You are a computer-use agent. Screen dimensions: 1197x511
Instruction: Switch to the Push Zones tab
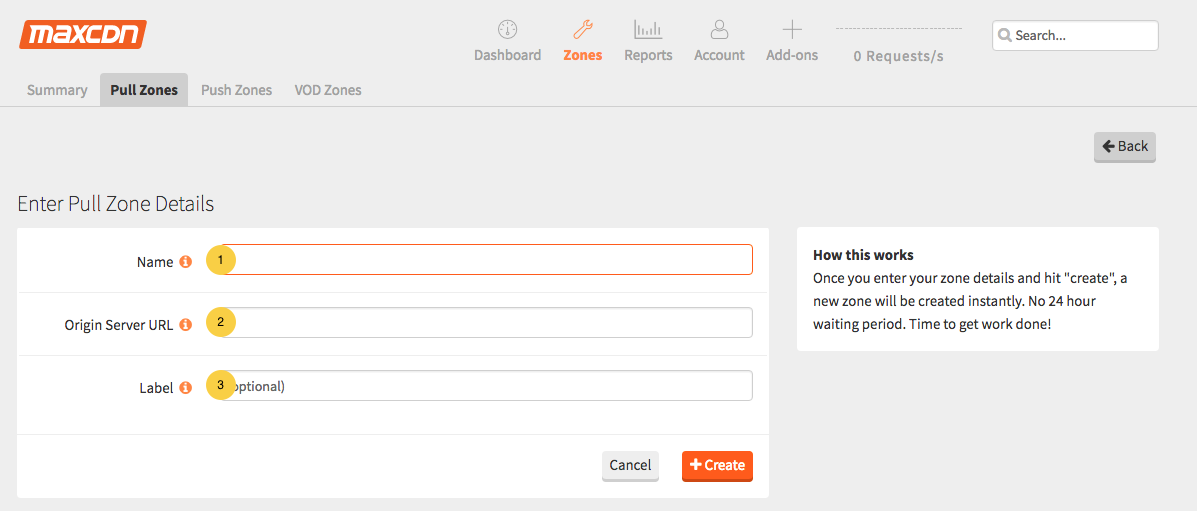click(236, 90)
